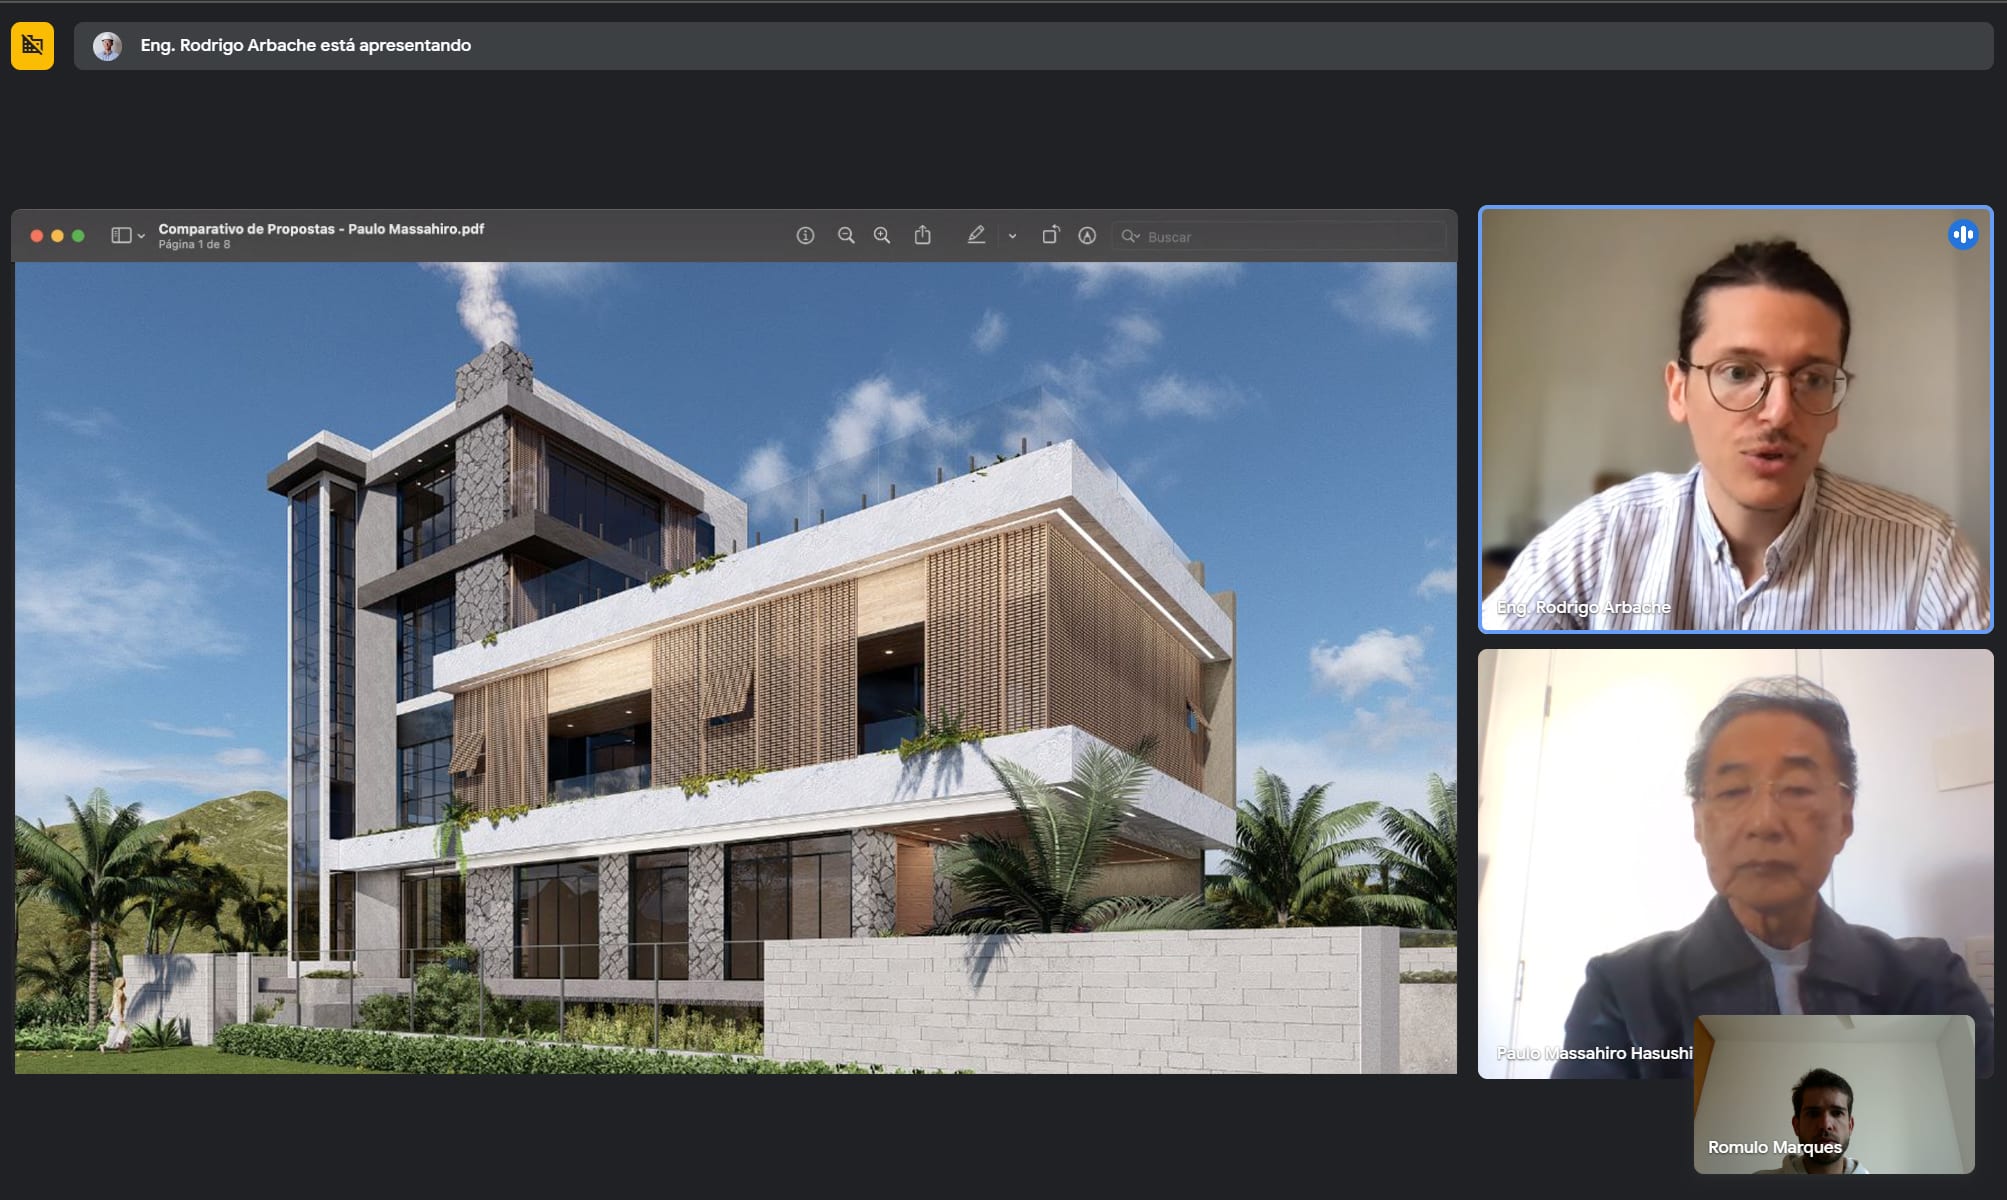Click the PDF title Comparativo de Propostas
This screenshot has height=1200, width=2007.
pos(321,229)
